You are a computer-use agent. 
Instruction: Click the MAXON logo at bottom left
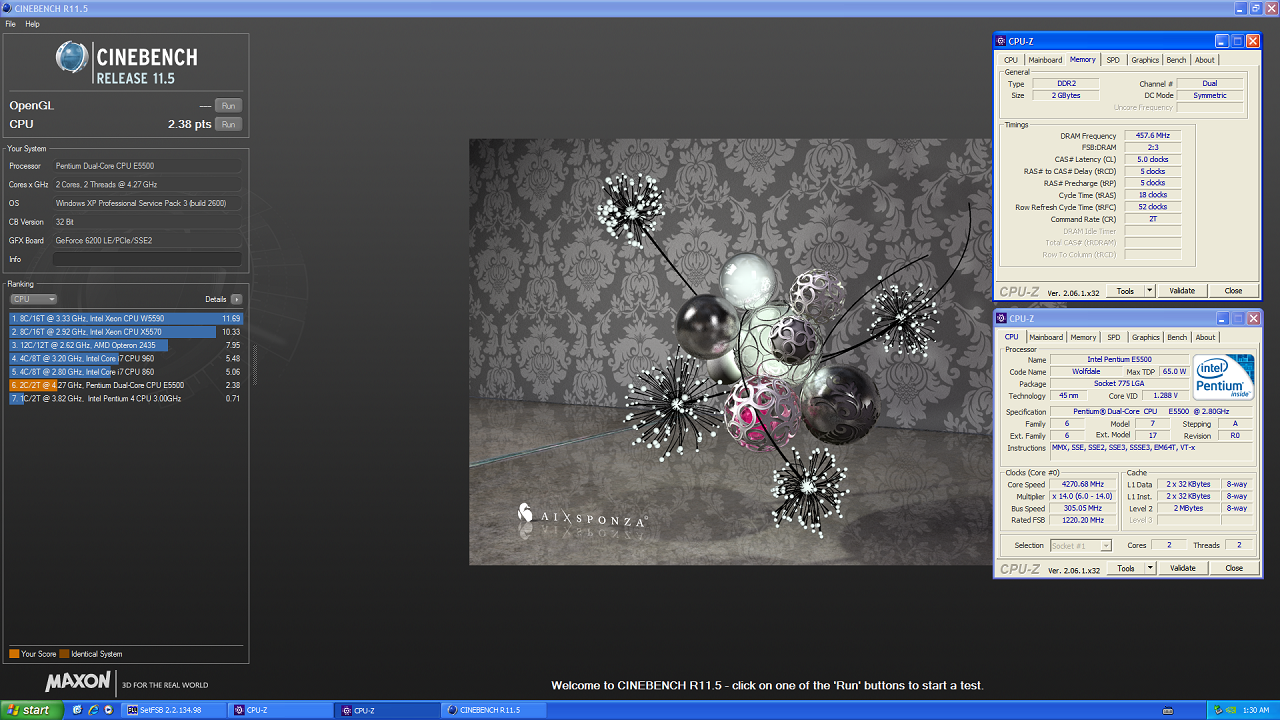78,682
